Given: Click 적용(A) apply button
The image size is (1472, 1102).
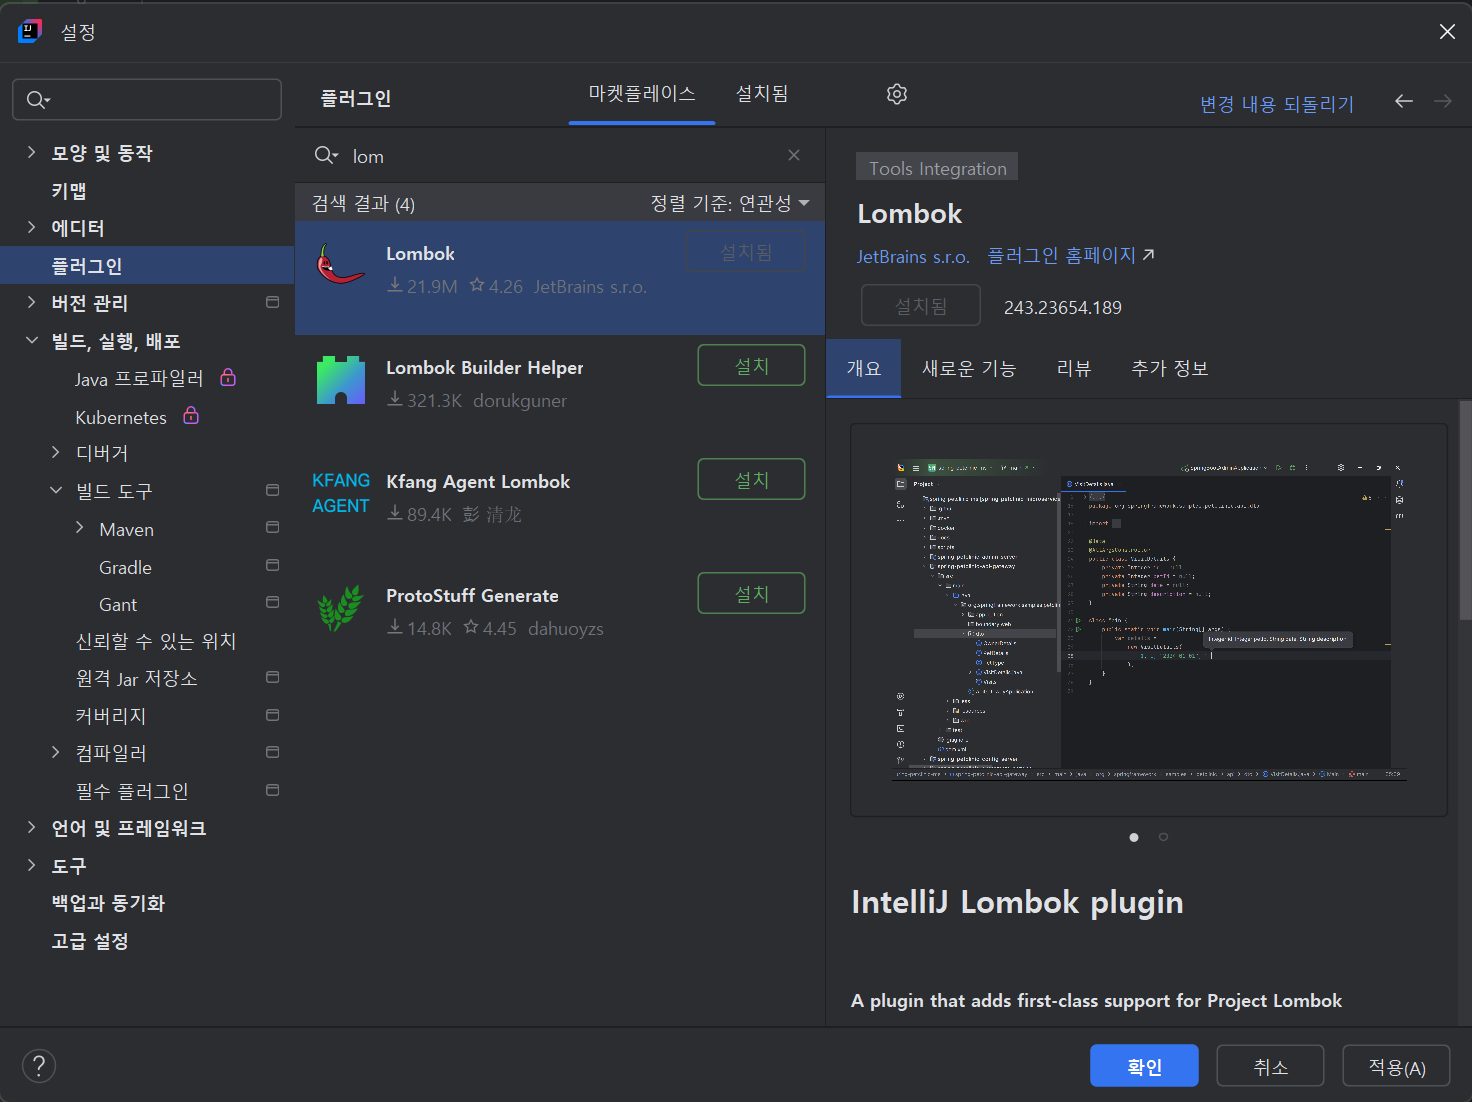Looking at the screenshot, I should (1396, 1066).
